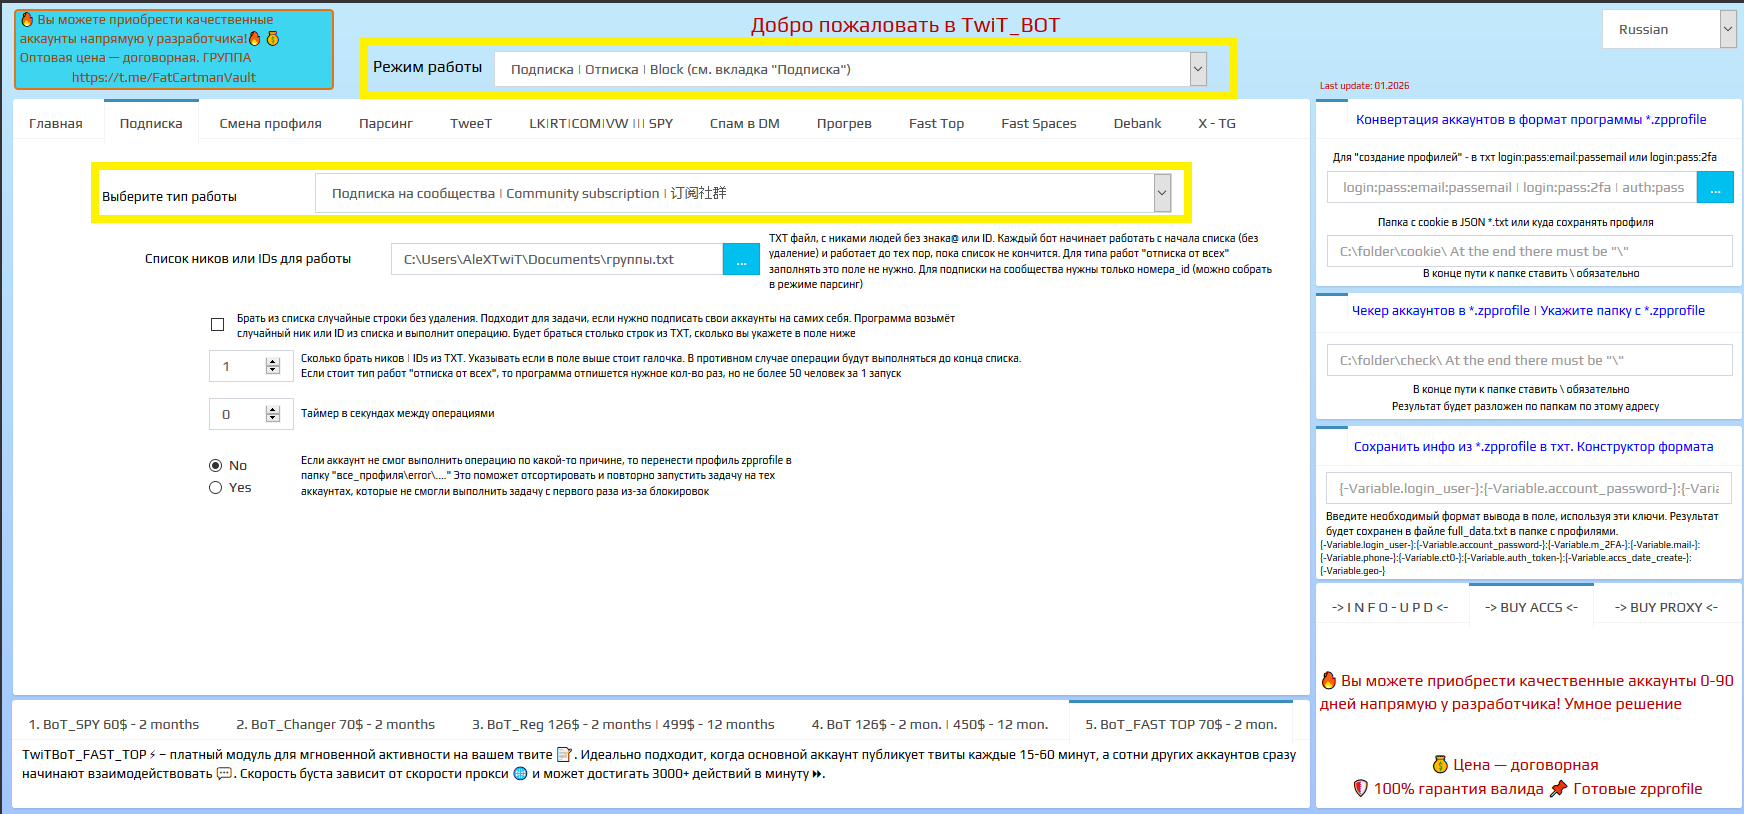Click the browse button beside the login:pass field
Screen dimensions: 1744x814
click(1715, 187)
